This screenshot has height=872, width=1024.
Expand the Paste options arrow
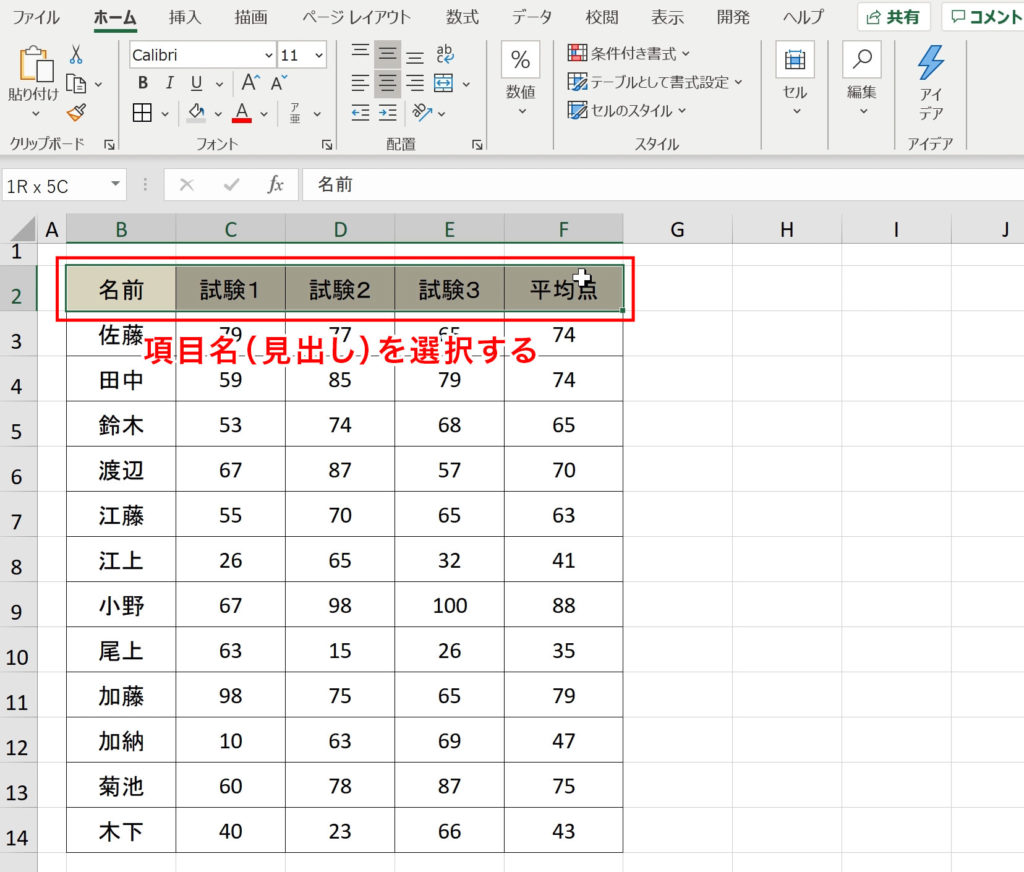[35, 114]
